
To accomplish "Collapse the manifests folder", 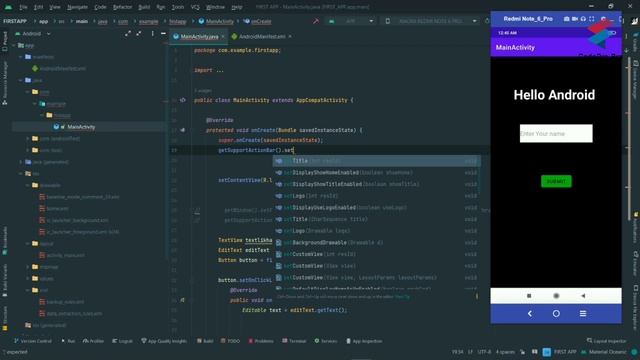I will [x=21, y=57].
